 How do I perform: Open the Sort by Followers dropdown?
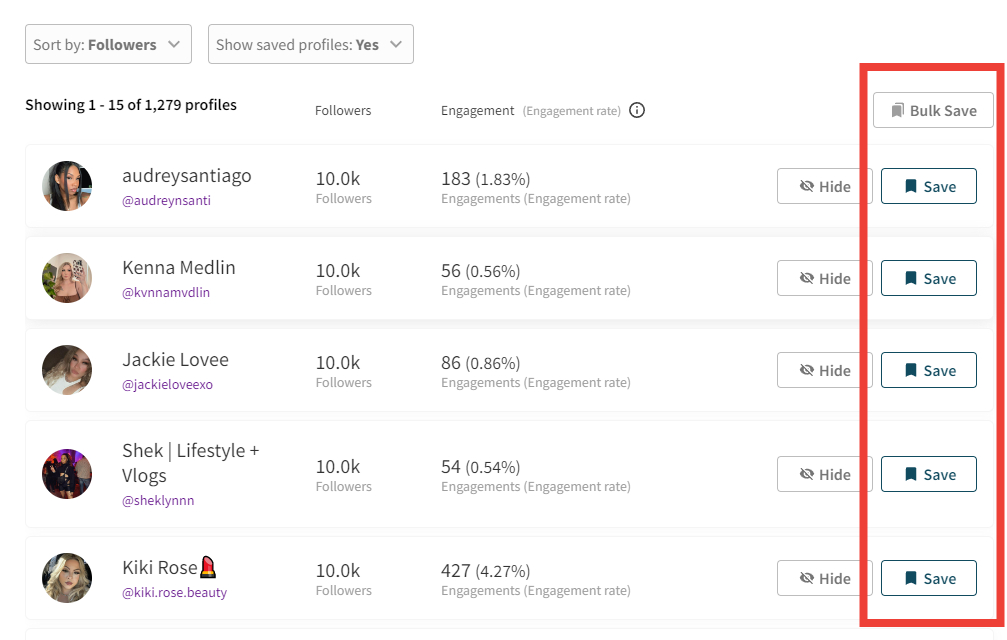pyautogui.click(x=107, y=43)
